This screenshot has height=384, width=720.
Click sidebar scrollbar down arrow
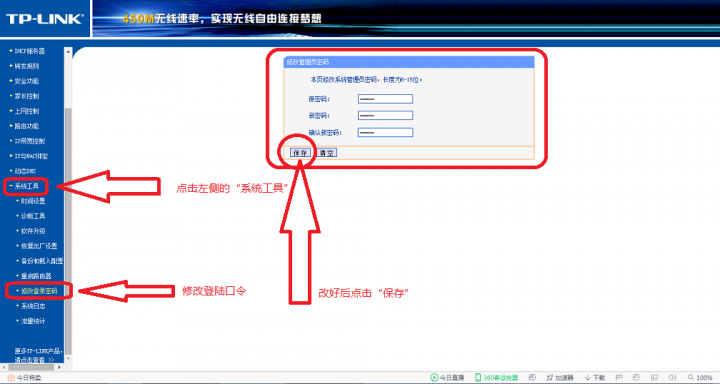pos(68,359)
